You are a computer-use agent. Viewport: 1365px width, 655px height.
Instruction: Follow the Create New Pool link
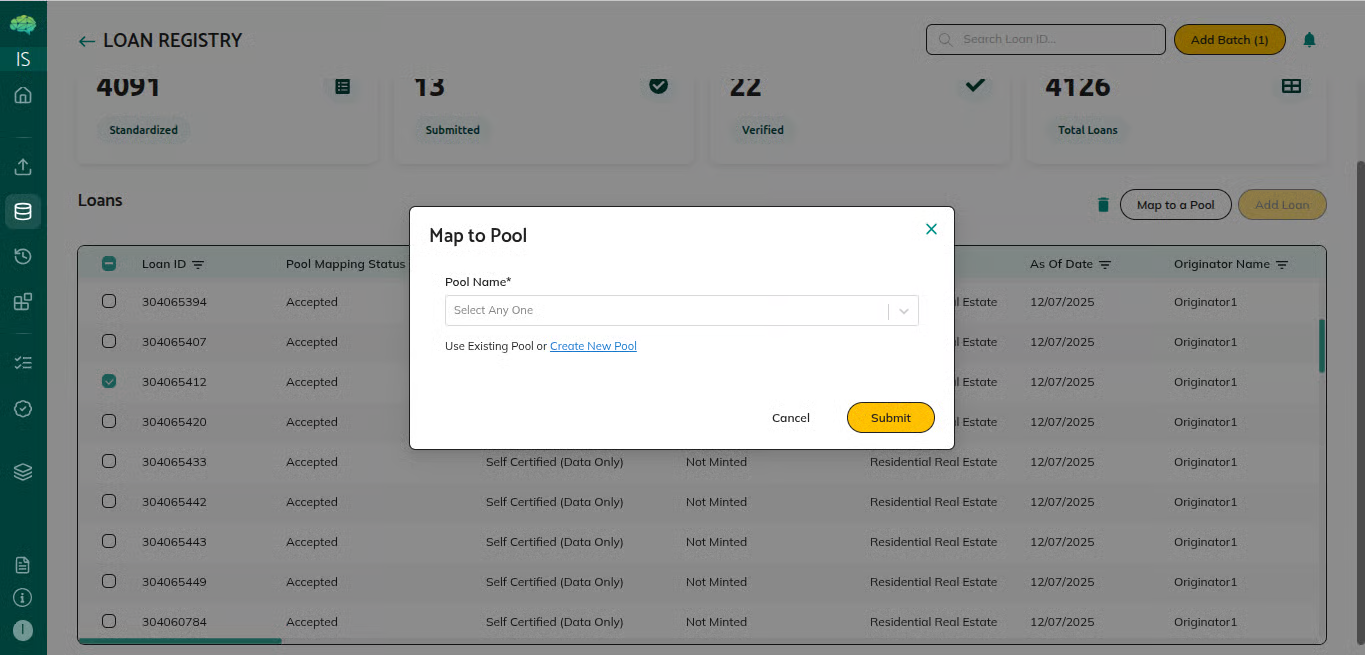[593, 346]
